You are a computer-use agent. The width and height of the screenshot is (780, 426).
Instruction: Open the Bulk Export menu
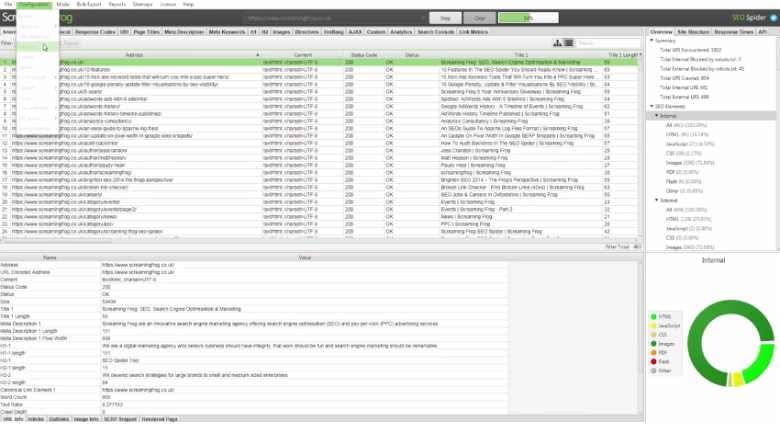coord(89,4)
